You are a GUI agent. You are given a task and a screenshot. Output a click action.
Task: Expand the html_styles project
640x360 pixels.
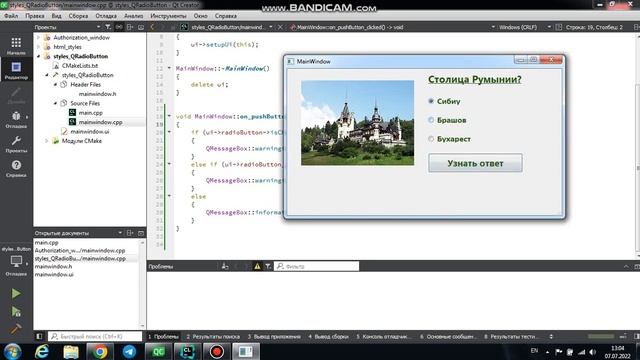pyautogui.click(x=39, y=47)
